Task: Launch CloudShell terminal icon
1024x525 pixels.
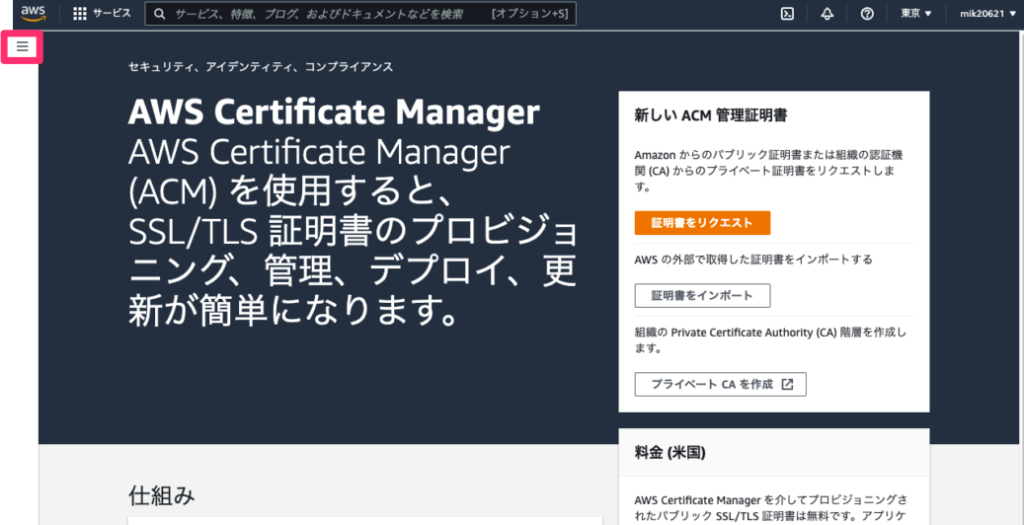Action: pyautogui.click(x=788, y=14)
